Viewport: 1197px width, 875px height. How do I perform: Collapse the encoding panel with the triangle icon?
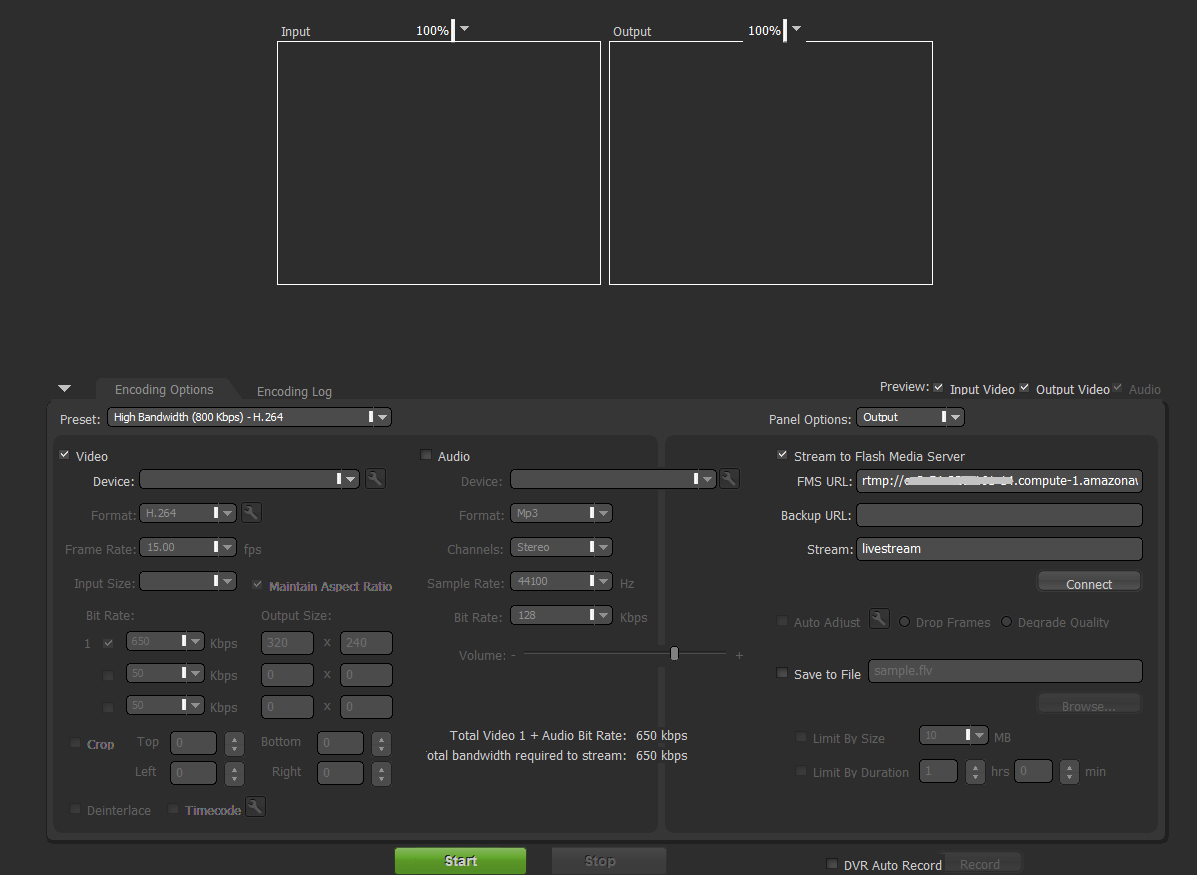tap(65, 389)
